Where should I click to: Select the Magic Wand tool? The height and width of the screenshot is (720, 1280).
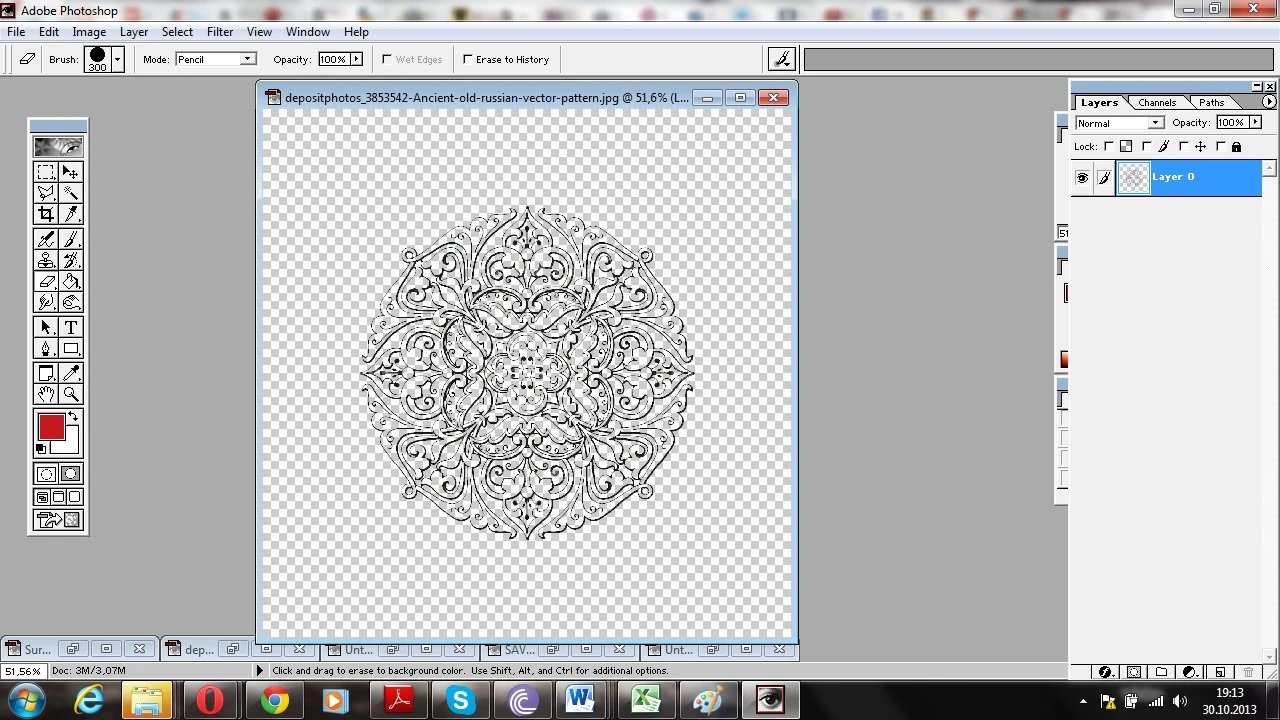71,193
